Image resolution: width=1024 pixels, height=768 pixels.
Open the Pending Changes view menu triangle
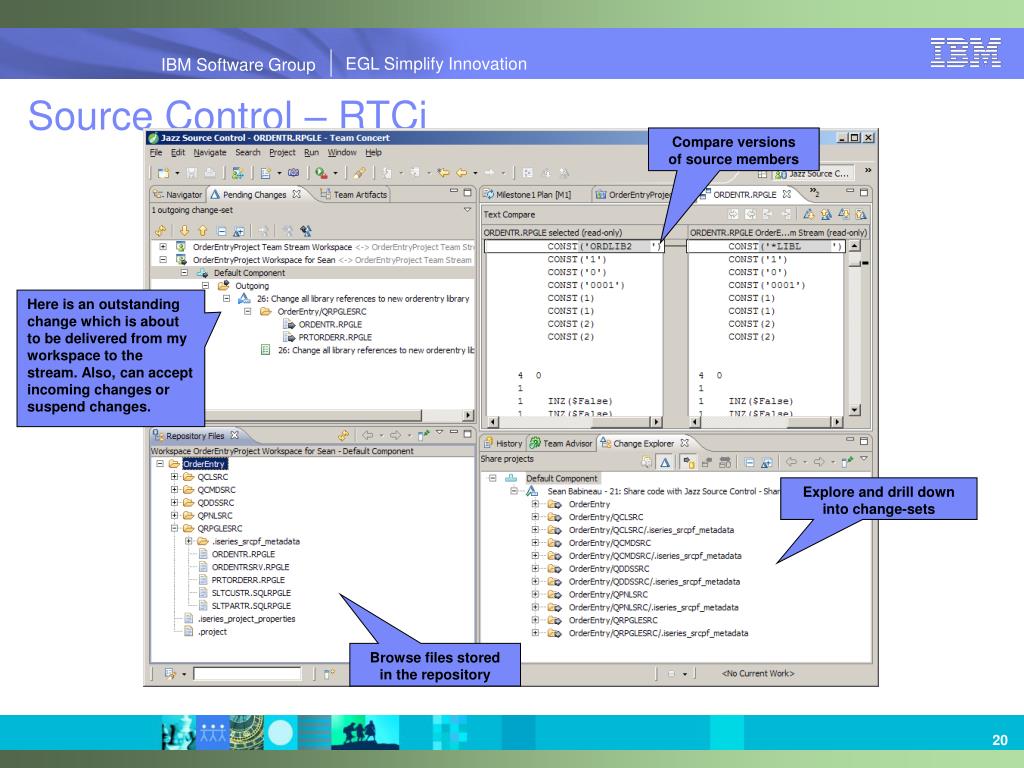click(x=468, y=210)
